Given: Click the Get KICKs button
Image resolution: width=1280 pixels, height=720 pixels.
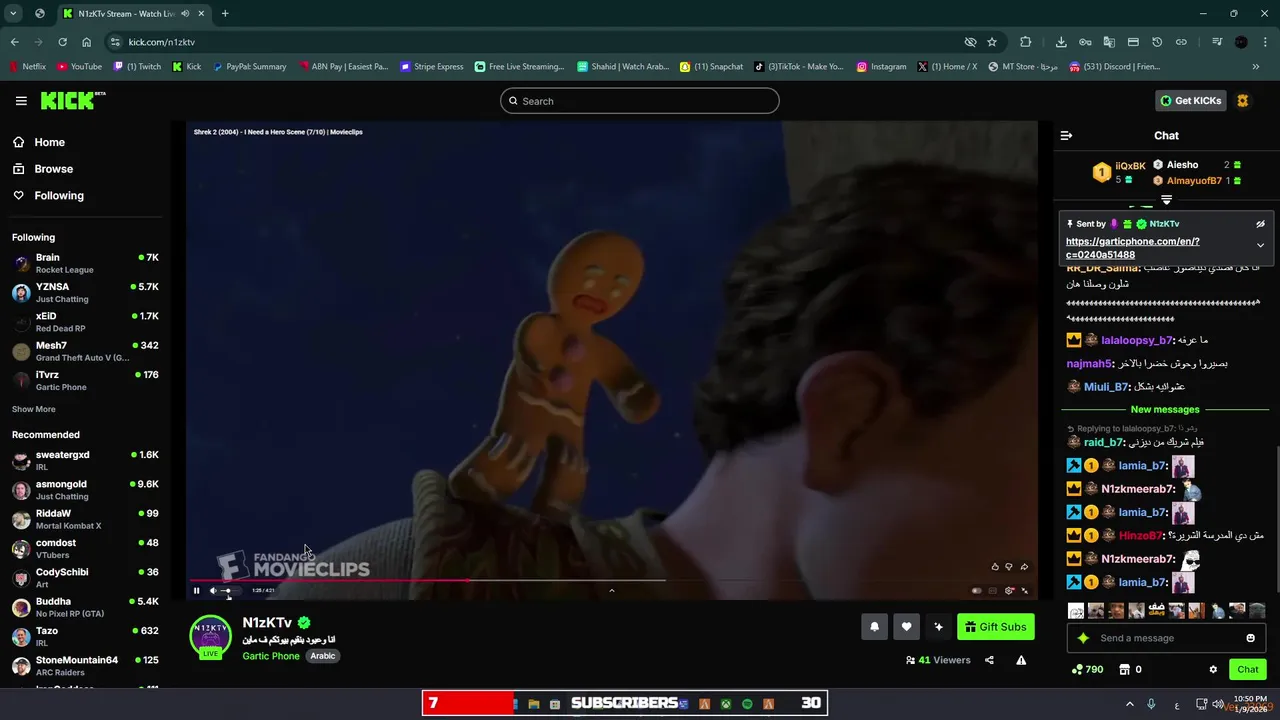Looking at the screenshot, I should coord(1190,101).
